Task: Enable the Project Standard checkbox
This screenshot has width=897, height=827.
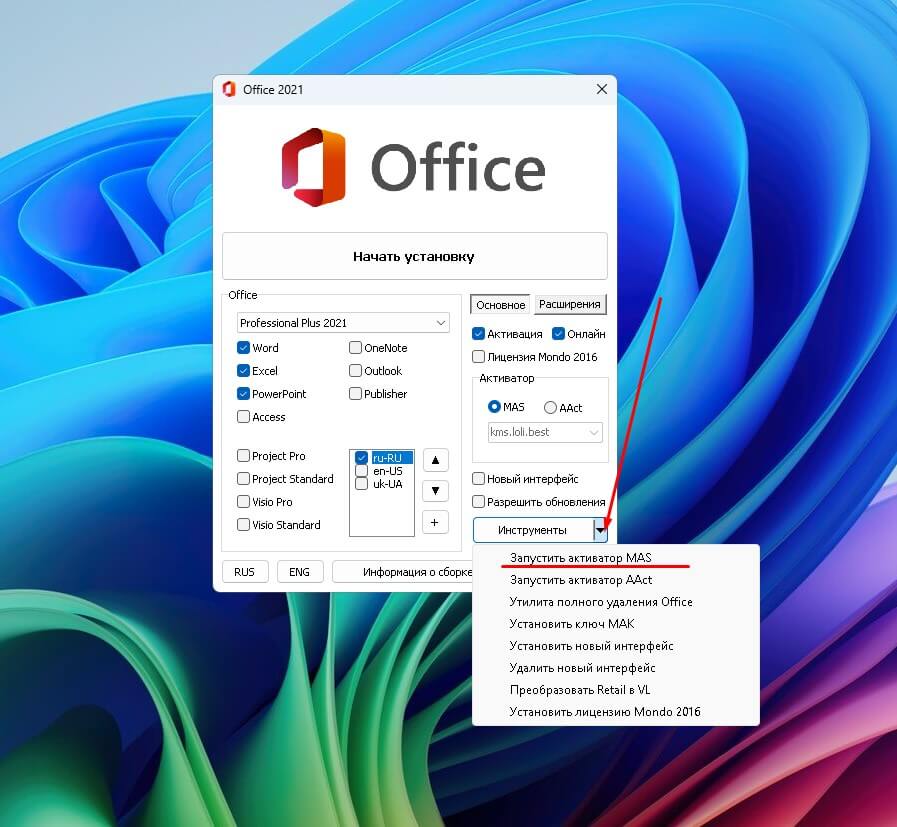Action: tap(243, 478)
